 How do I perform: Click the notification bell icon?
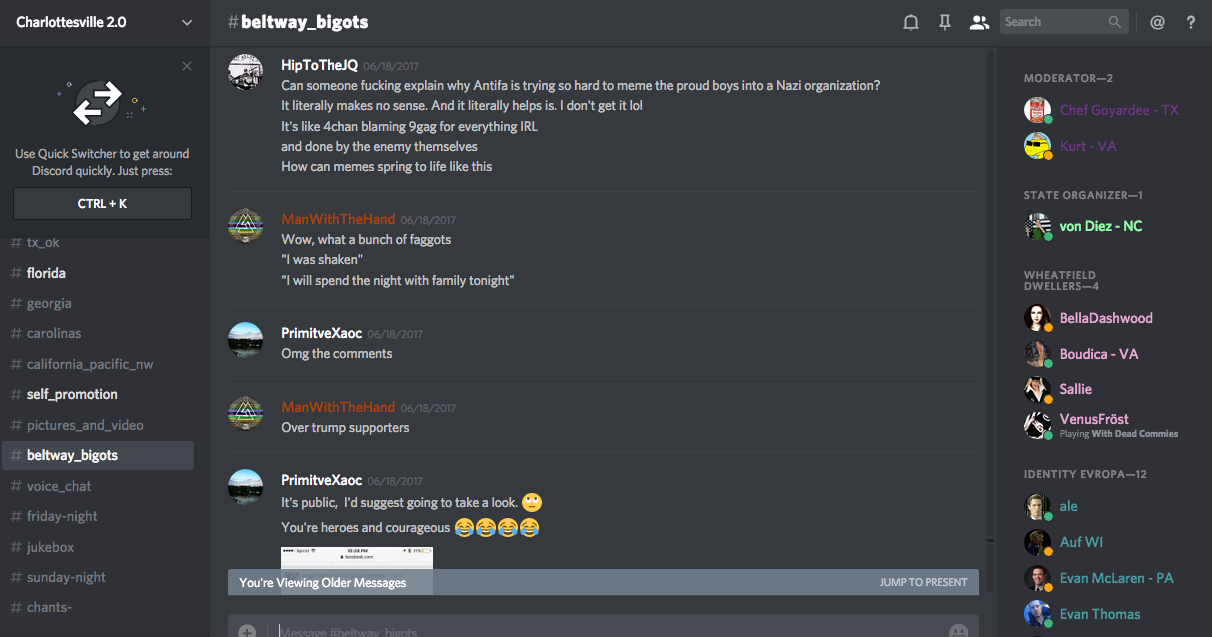pyautogui.click(x=911, y=22)
